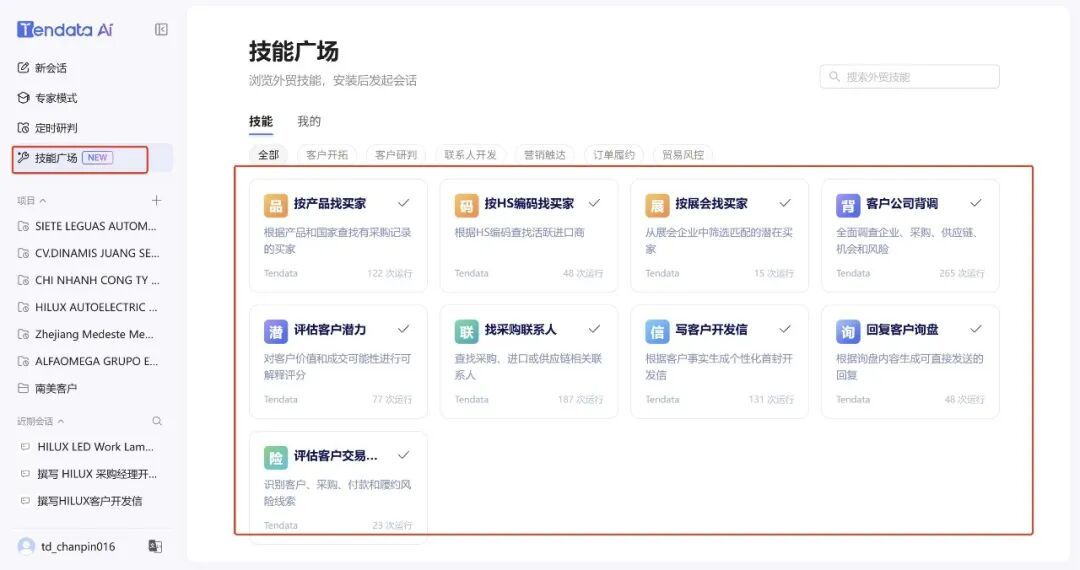Click the 按HS编码找买家 skill icon
The width and height of the screenshot is (1080, 570).
pos(466,205)
